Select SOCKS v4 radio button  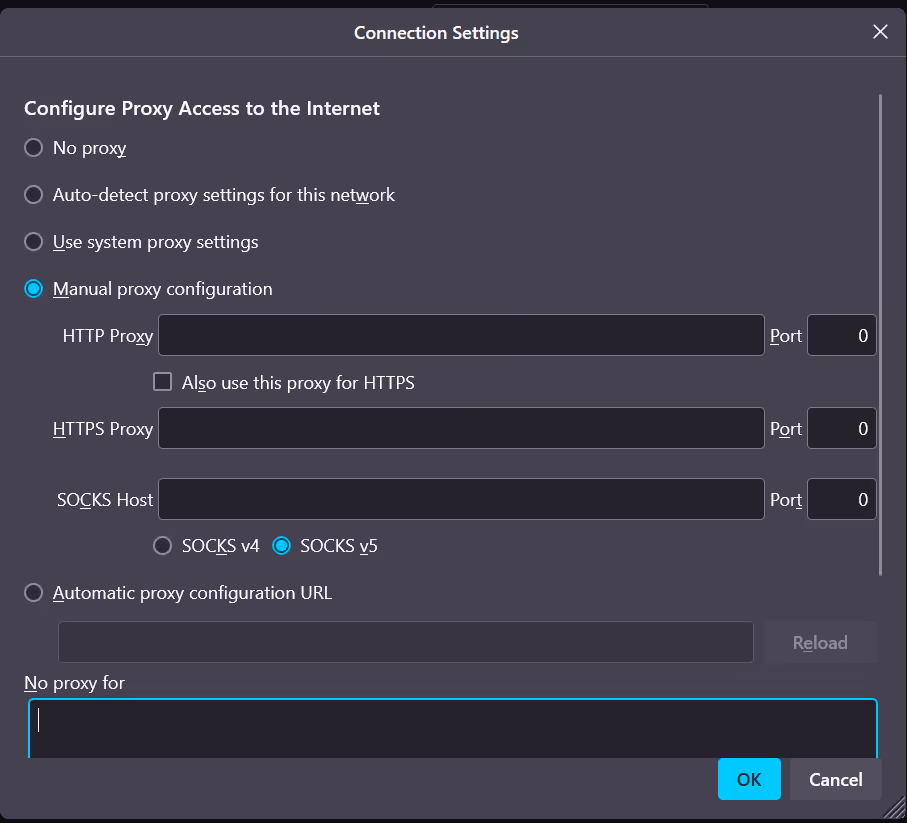pyautogui.click(x=163, y=546)
